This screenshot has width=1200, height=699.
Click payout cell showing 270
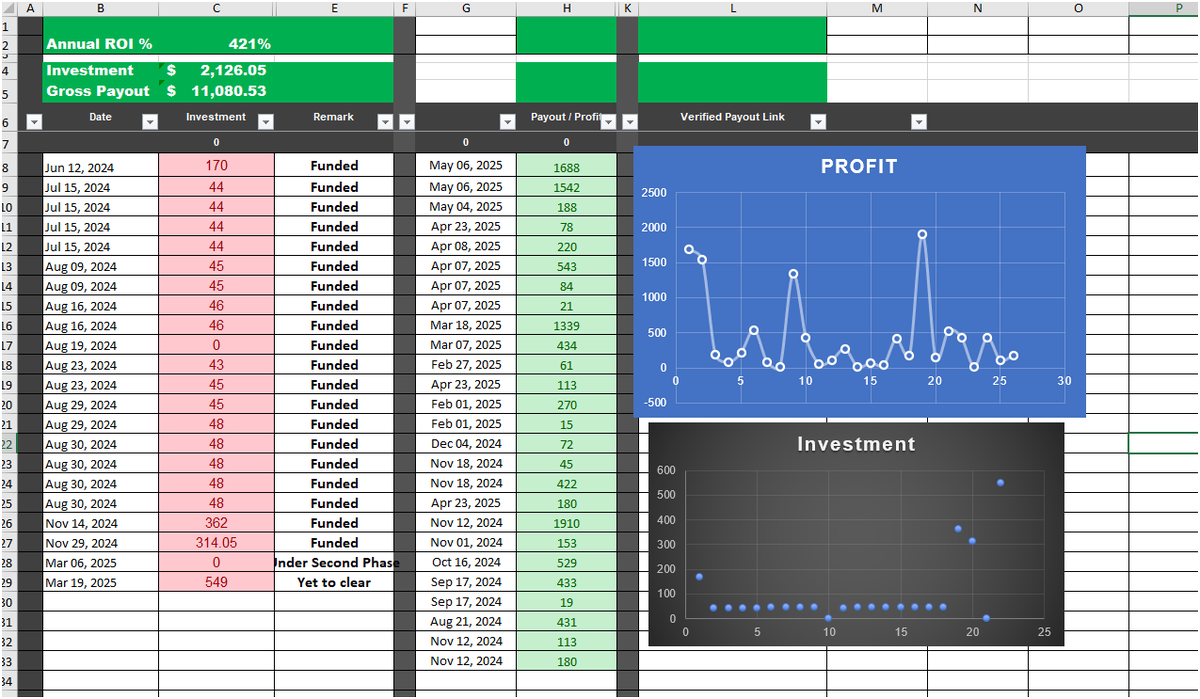(x=566, y=405)
